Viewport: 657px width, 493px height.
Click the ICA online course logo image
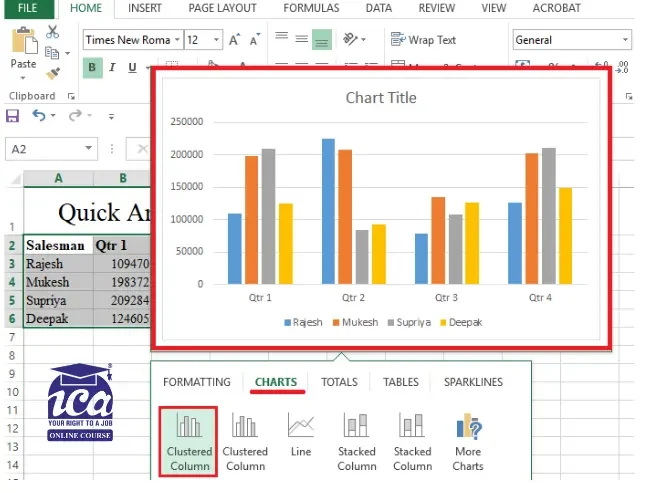coord(80,402)
